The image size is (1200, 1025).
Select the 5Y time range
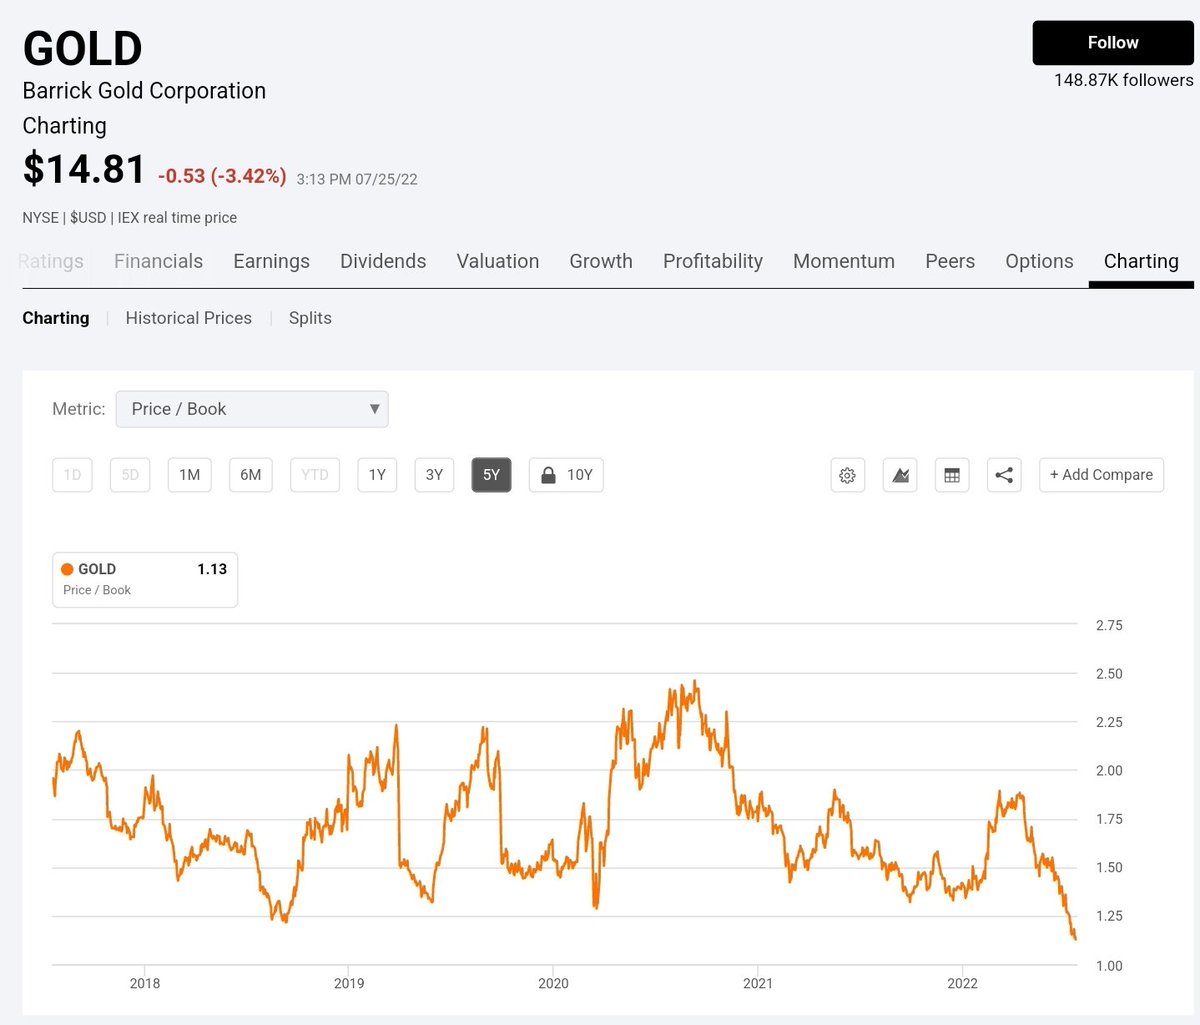[x=491, y=475]
